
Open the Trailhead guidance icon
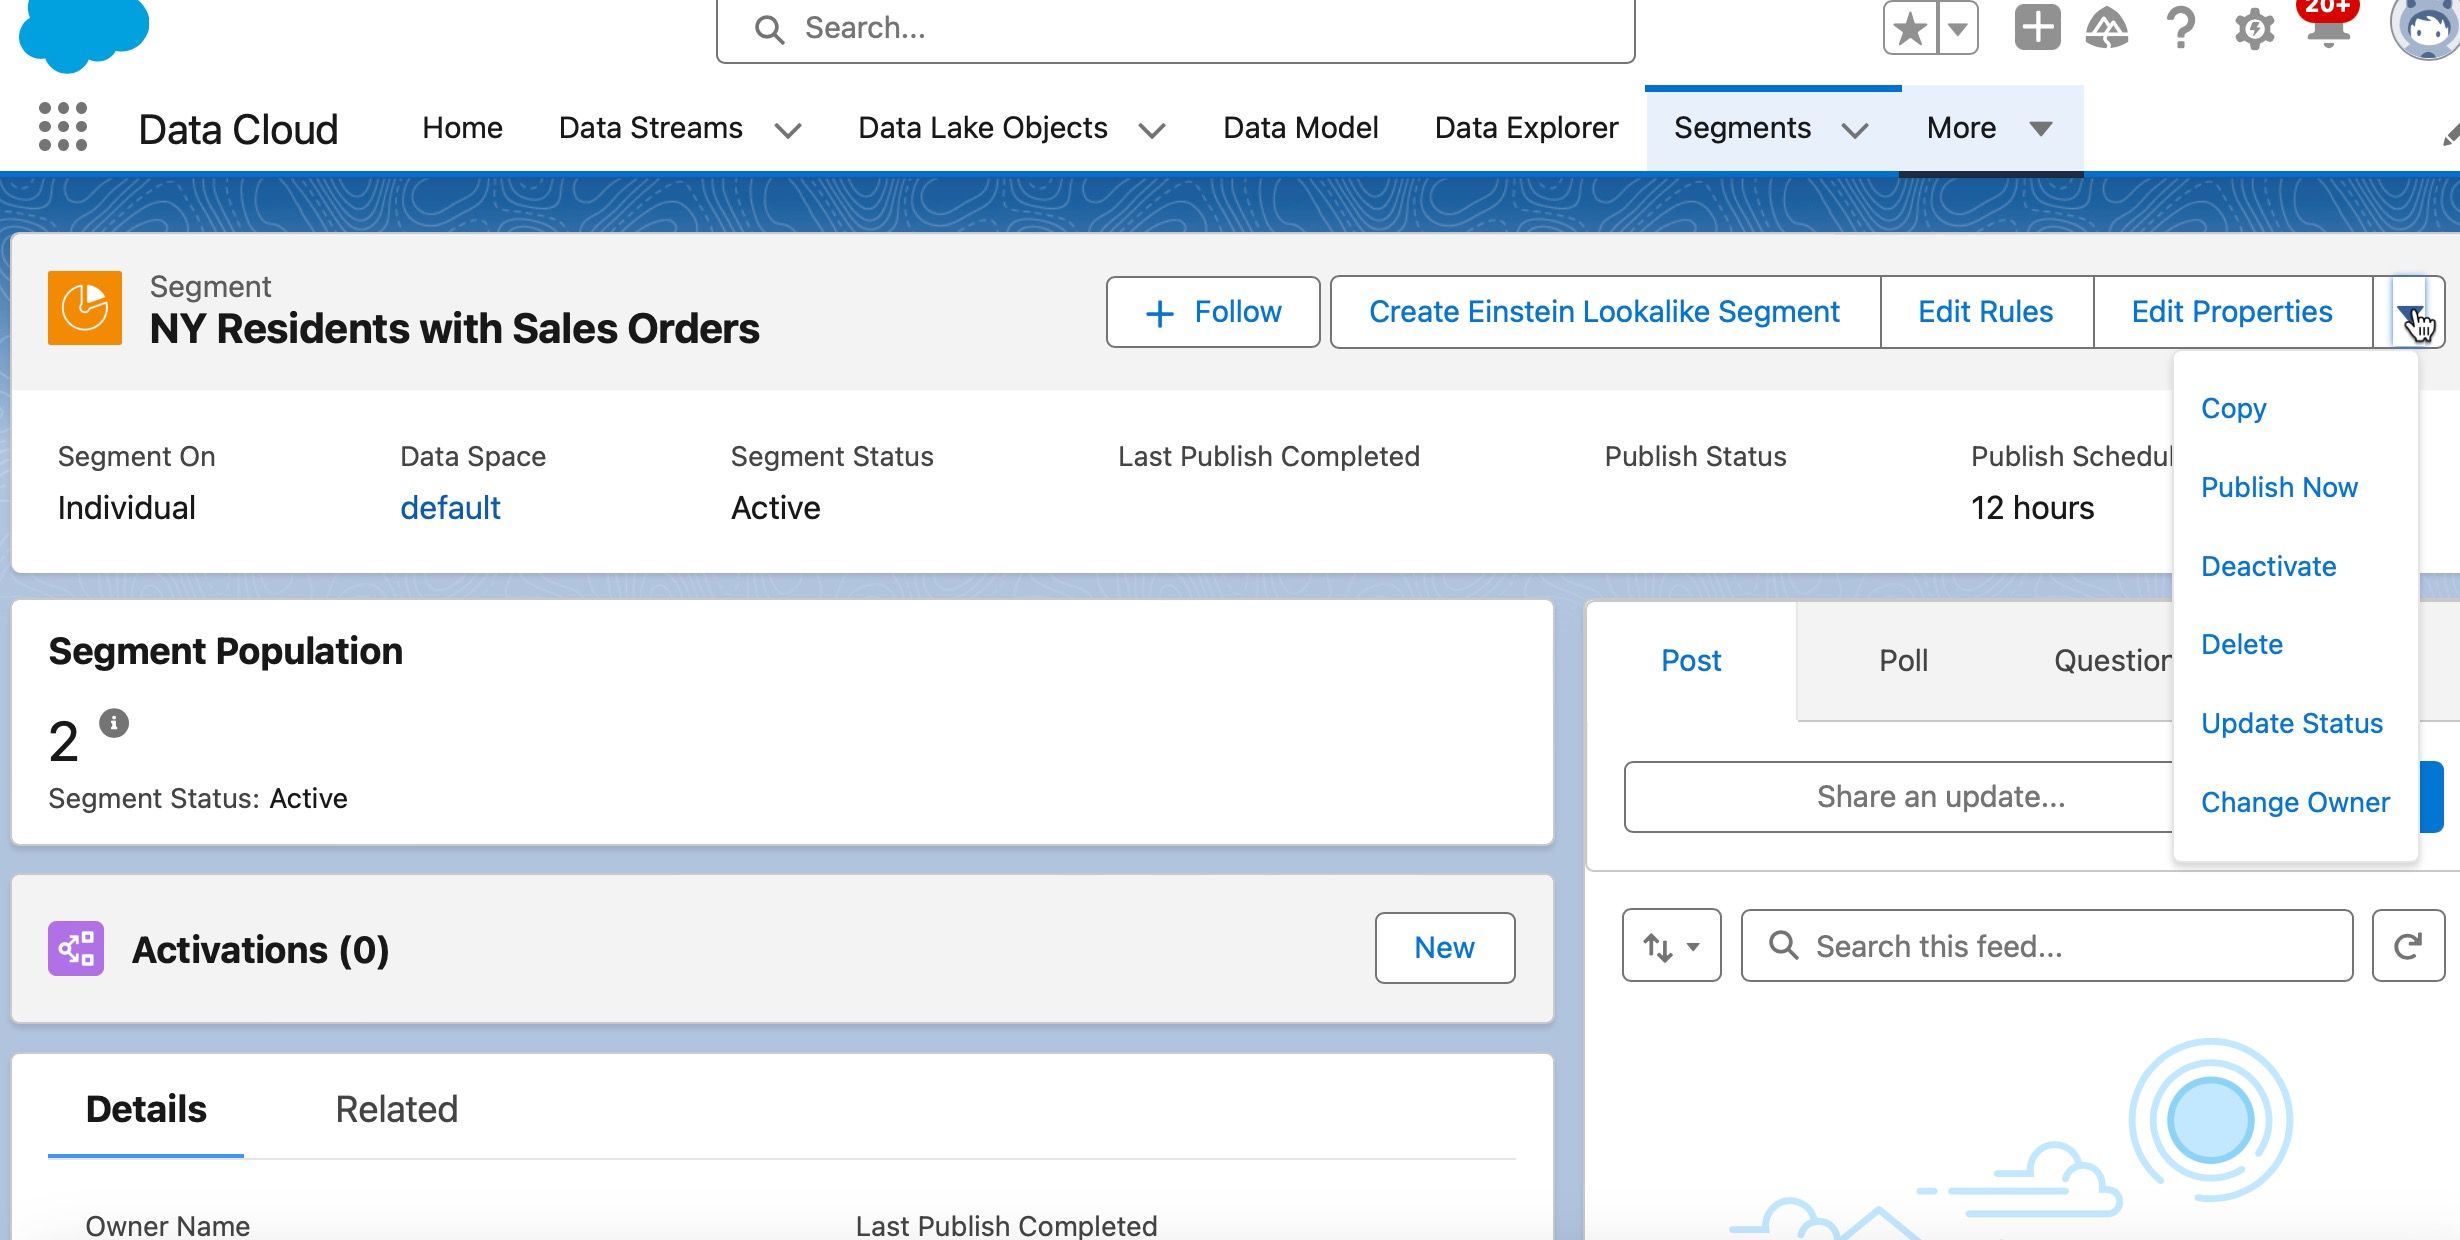point(2106,27)
